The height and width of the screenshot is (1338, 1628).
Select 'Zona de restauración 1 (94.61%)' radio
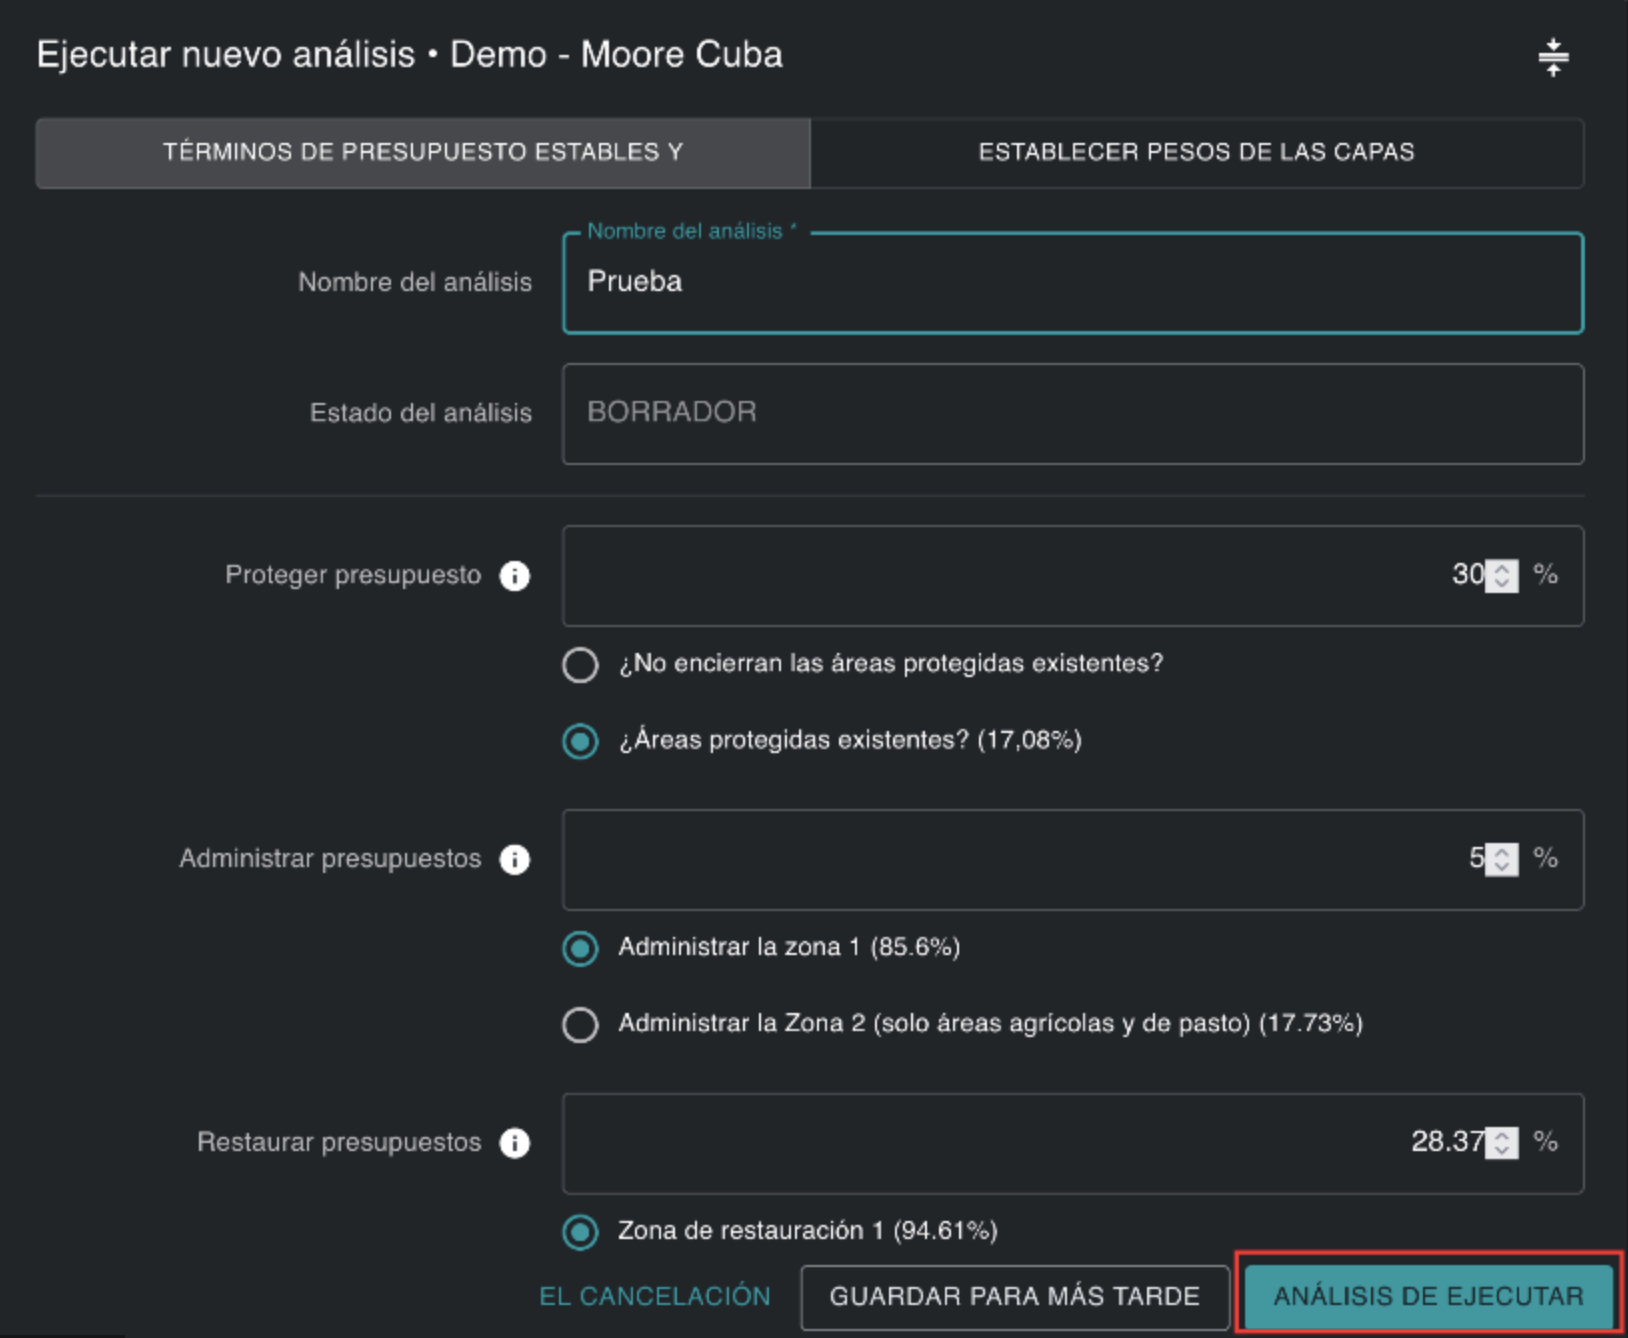(580, 1232)
